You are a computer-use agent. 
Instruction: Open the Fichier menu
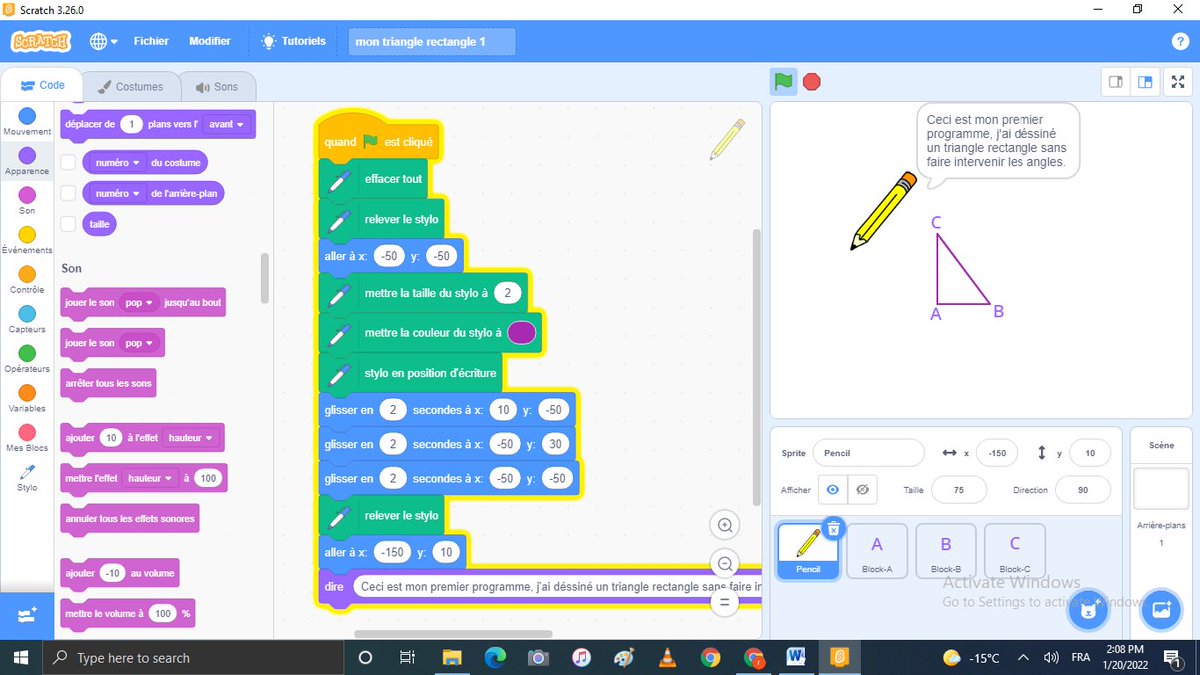pos(151,41)
